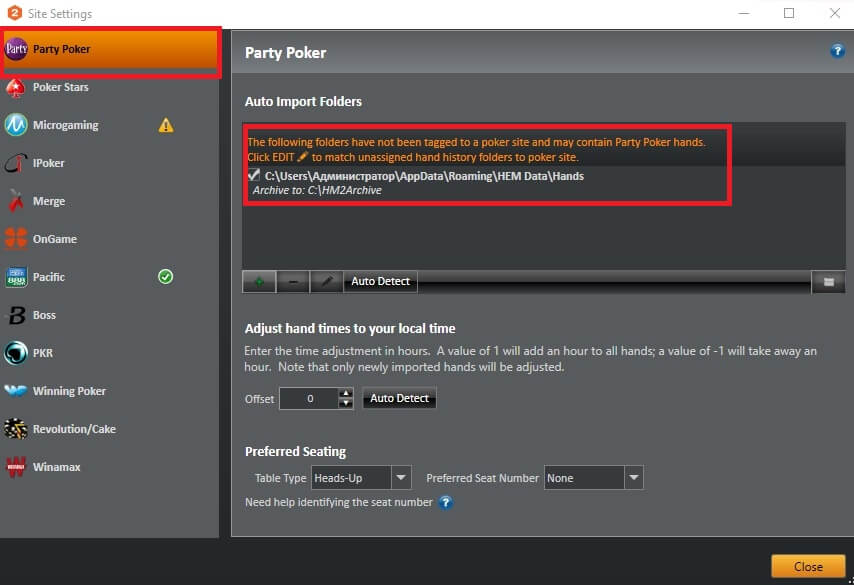Open seat number identification help

click(x=446, y=502)
